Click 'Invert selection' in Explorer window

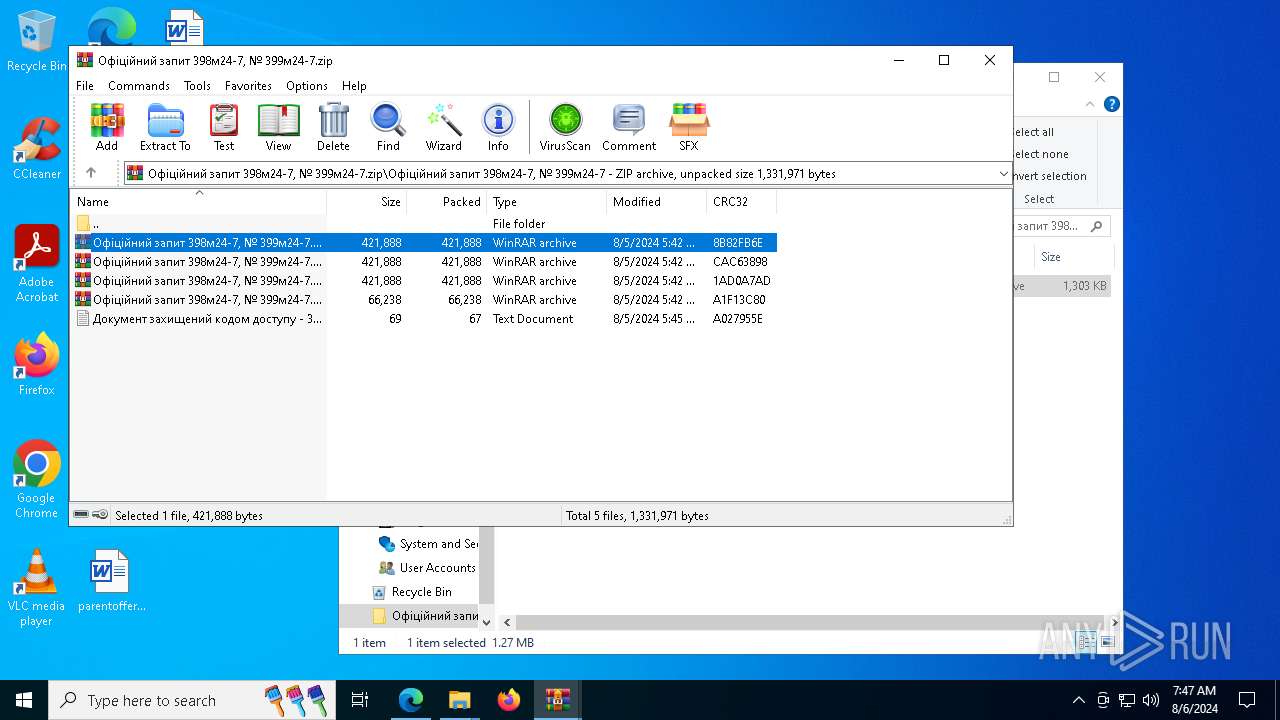coord(1050,176)
